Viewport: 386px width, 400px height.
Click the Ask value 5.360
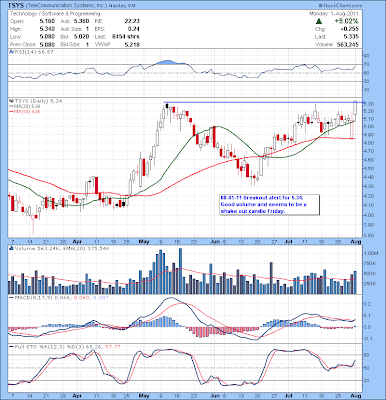click(x=82, y=21)
